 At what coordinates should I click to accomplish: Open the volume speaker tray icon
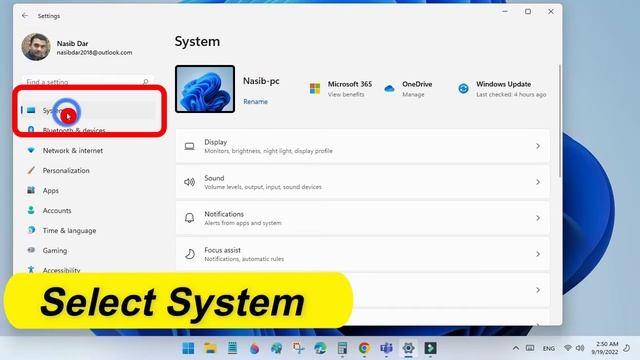pos(580,348)
